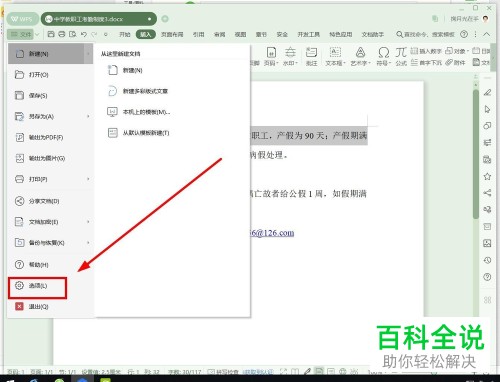This screenshot has width=500, height=382.
Task: Select the docx document tab
Action: point(99,19)
